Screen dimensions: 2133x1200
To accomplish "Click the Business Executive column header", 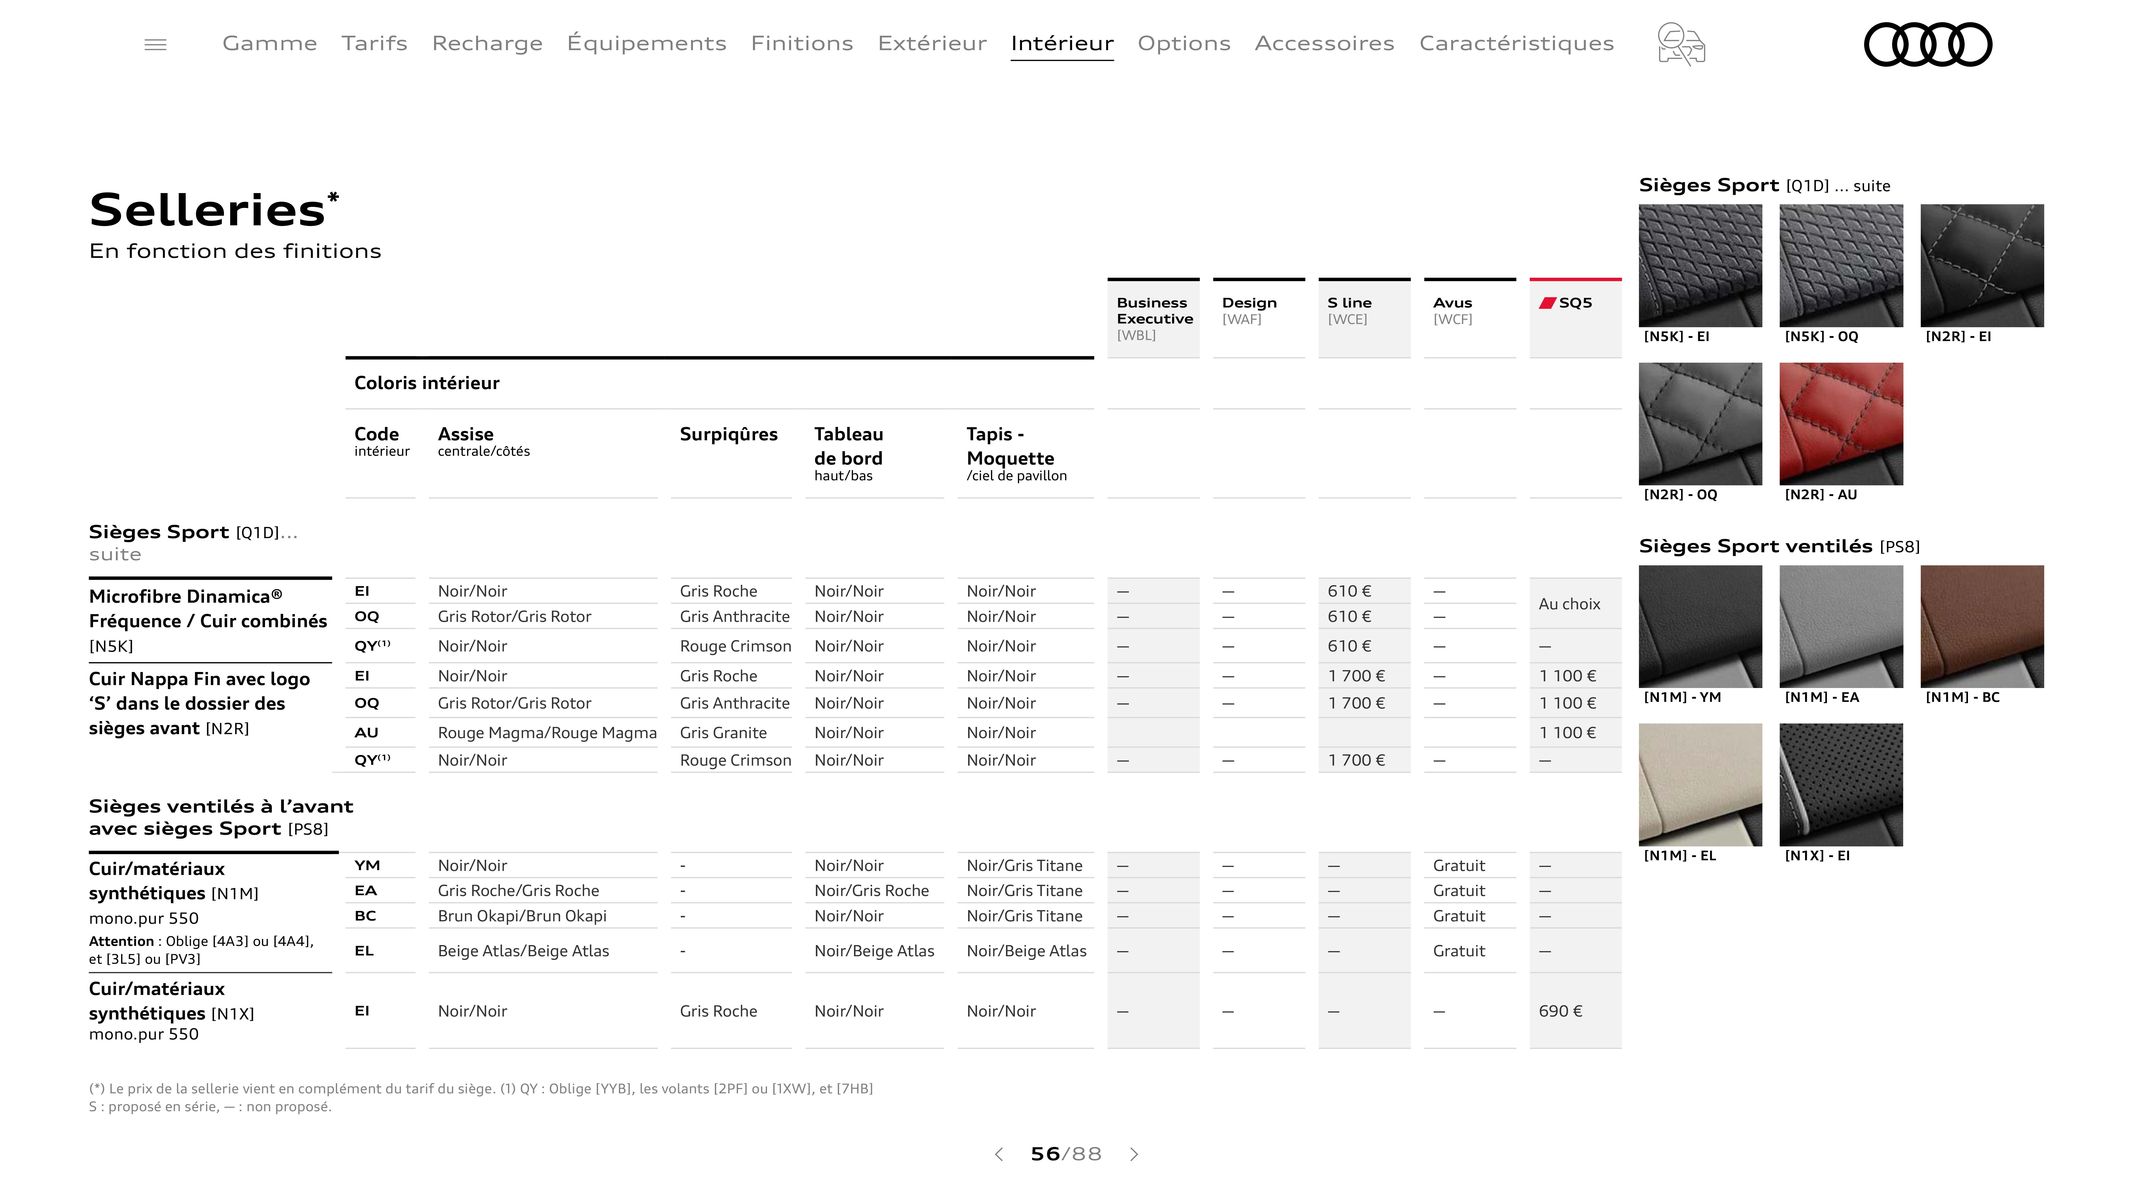I will point(1153,318).
